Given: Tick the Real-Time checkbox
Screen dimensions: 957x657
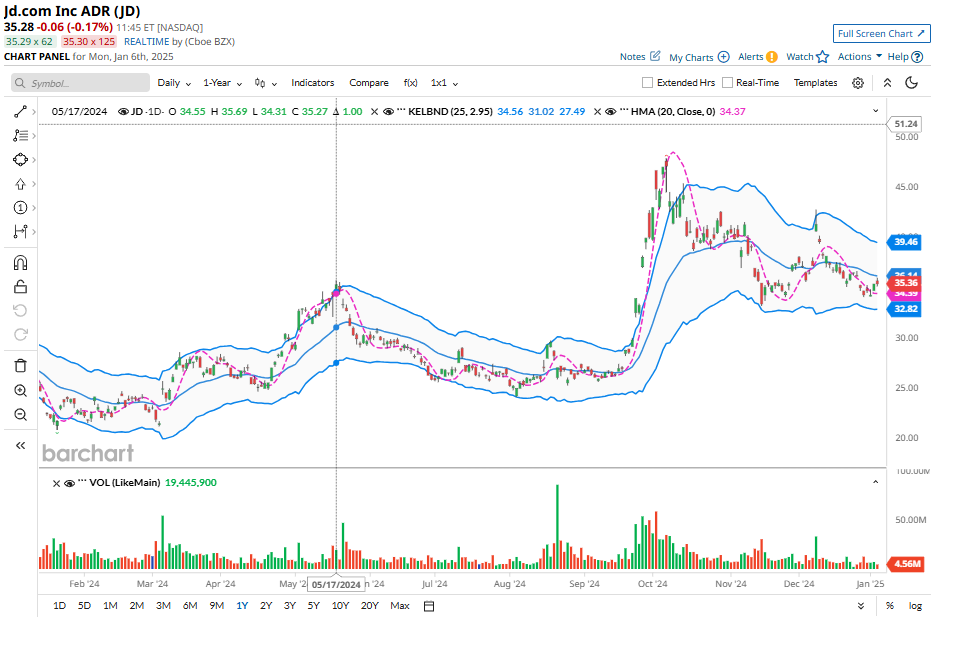Looking at the screenshot, I should pyautogui.click(x=728, y=83).
